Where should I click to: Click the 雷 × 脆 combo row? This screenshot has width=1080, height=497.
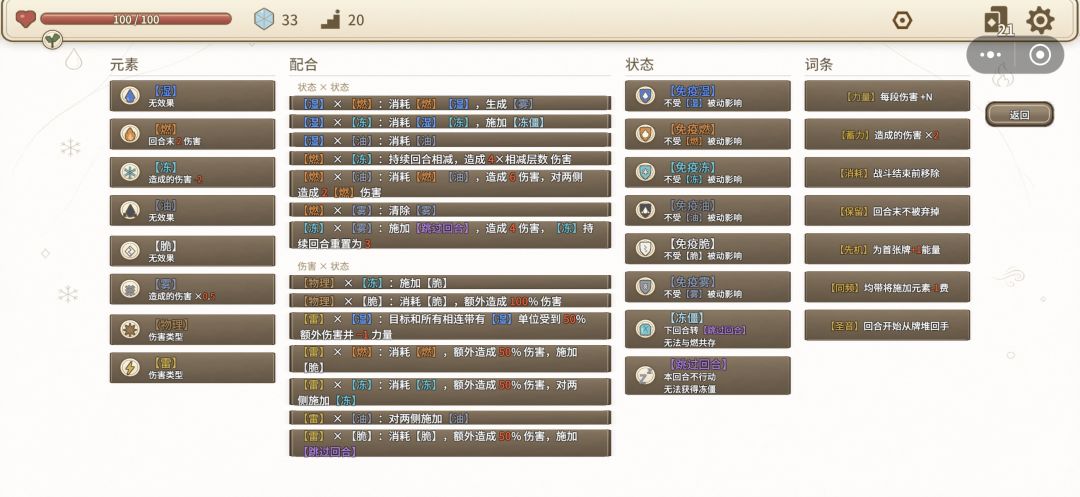click(450, 443)
